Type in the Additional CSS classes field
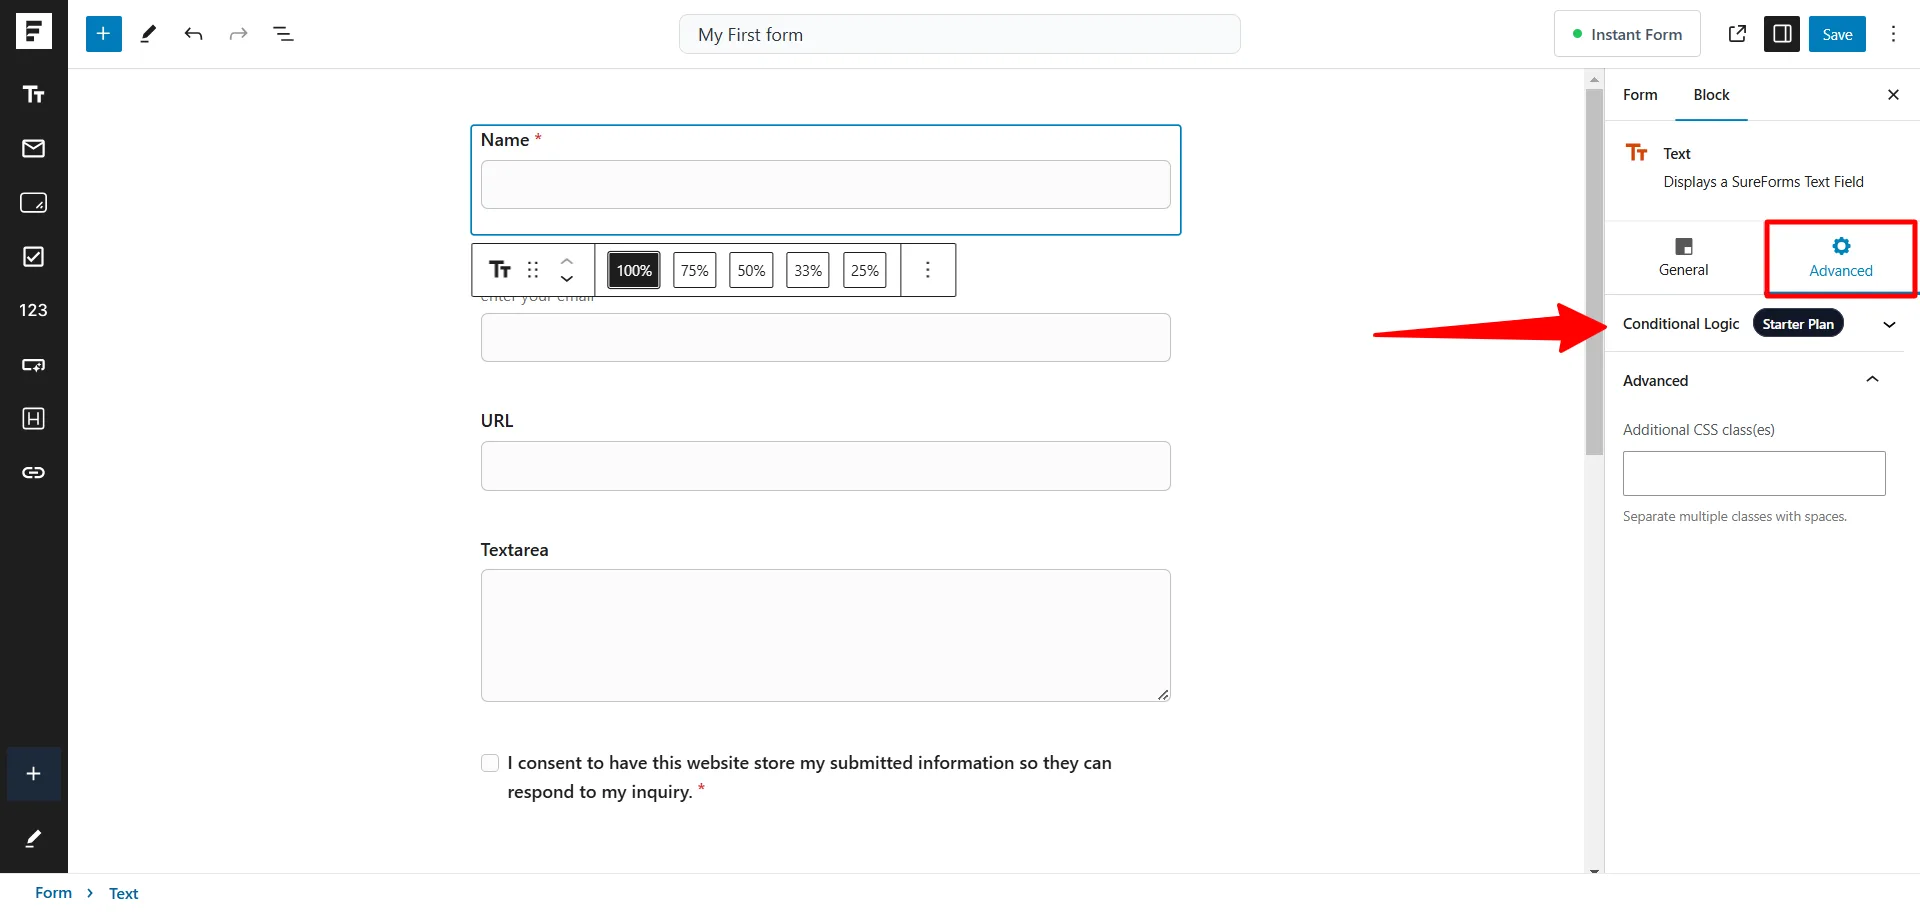This screenshot has width=1920, height=912. point(1753,473)
